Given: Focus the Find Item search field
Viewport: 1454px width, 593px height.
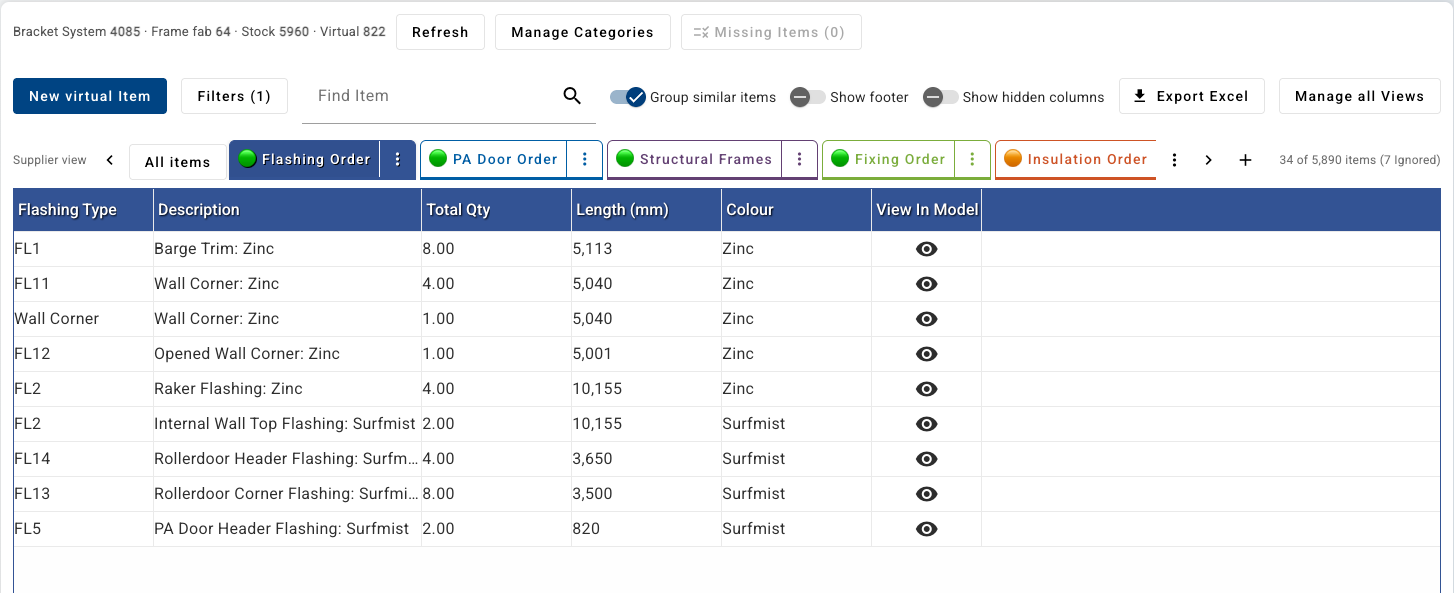Looking at the screenshot, I should (432, 96).
